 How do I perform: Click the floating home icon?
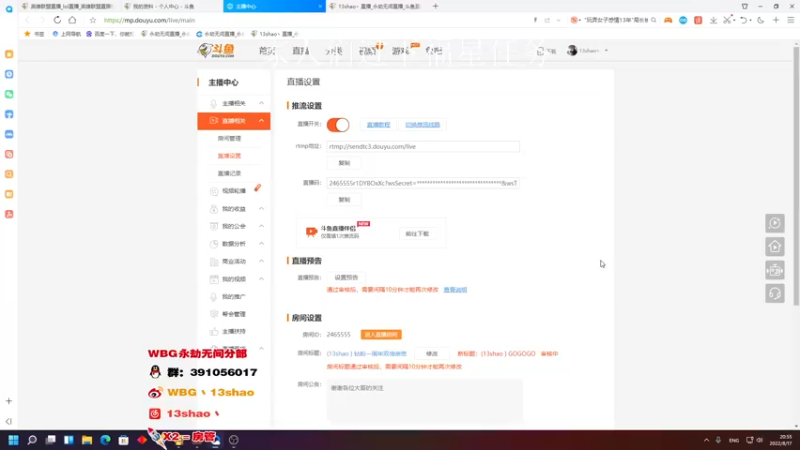774,246
